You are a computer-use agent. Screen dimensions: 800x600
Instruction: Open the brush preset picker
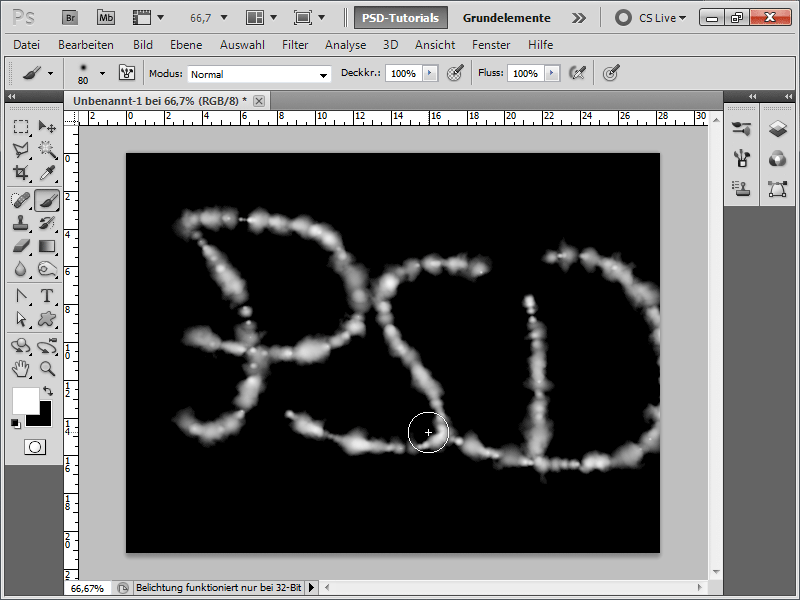pos(103,73)
